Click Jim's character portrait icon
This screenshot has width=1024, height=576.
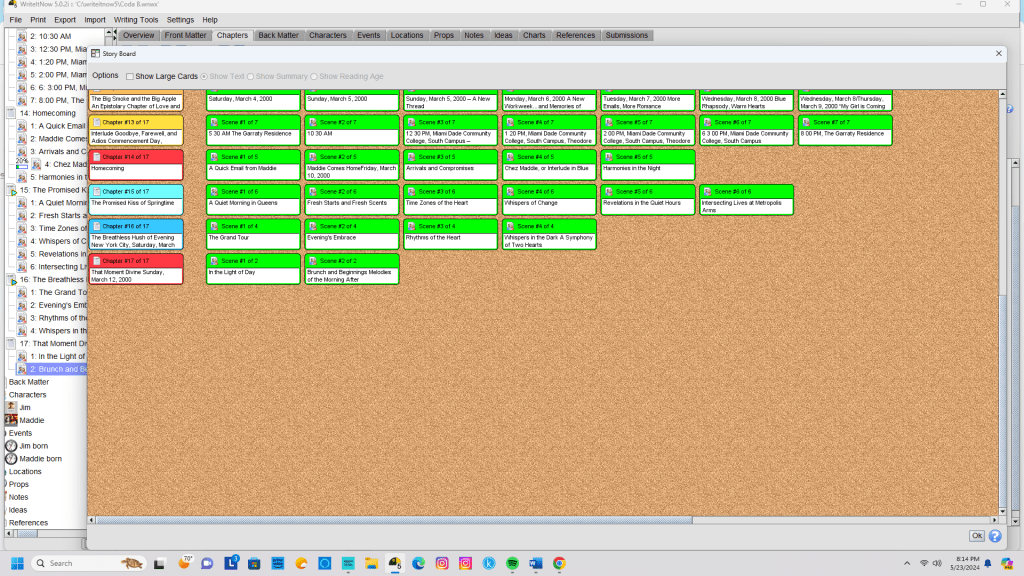click(x=11, y=407)
